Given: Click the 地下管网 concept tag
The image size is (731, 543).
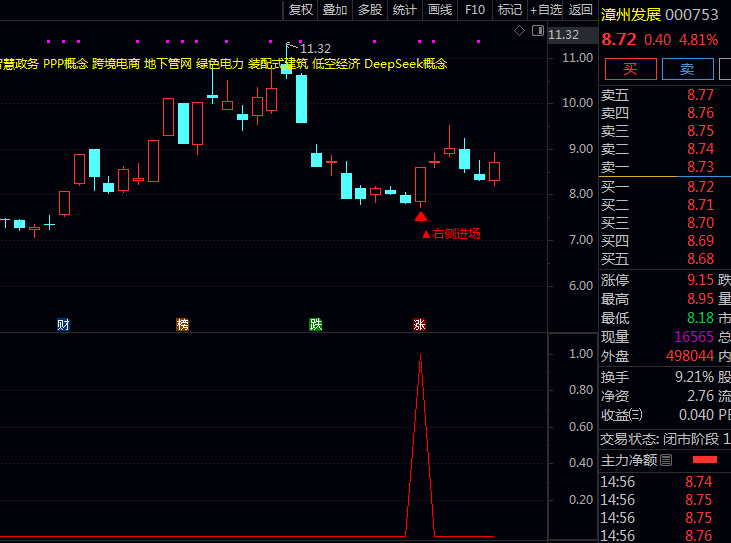Looking at the screenshot, I should tap(168, 64).
